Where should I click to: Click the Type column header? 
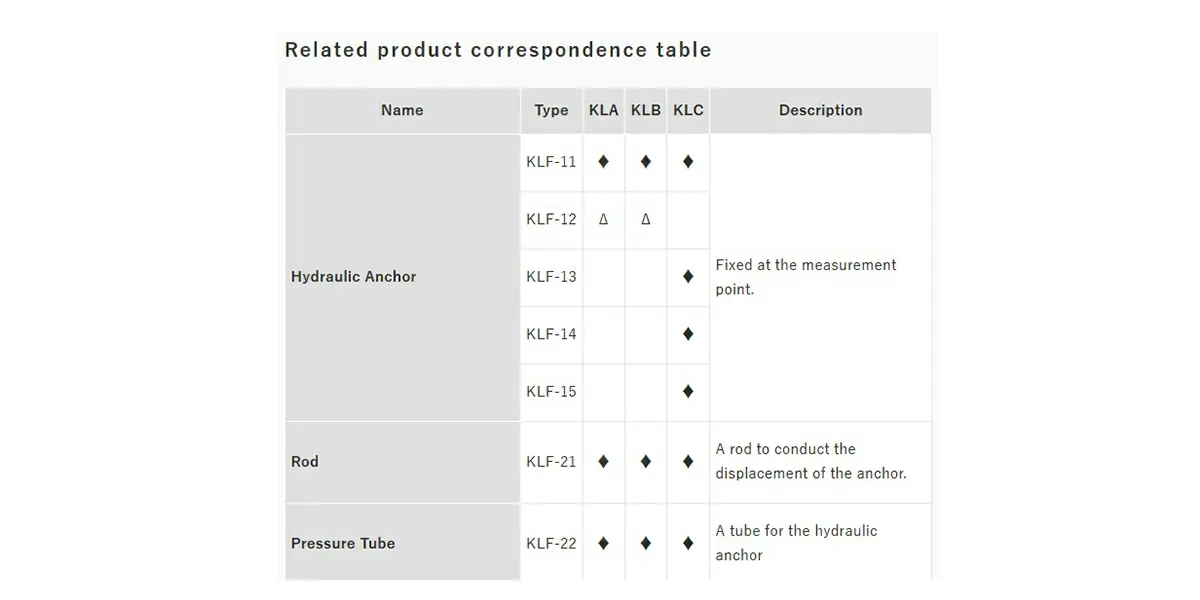tap(551, 110)
